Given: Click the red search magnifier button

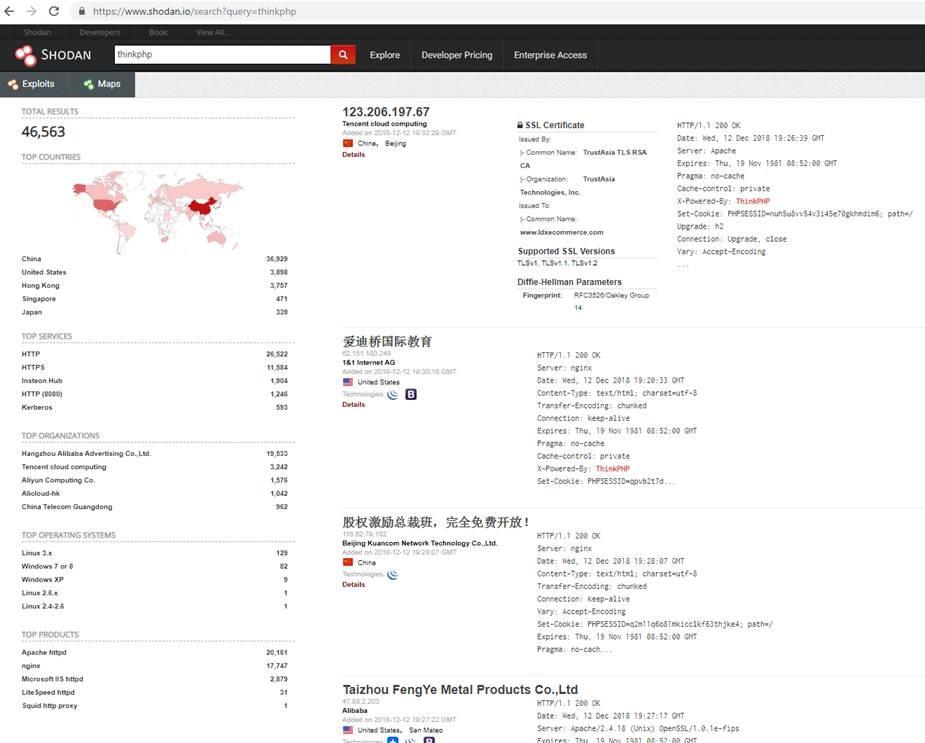Looking at the screenshot, I should coord(343,55).
